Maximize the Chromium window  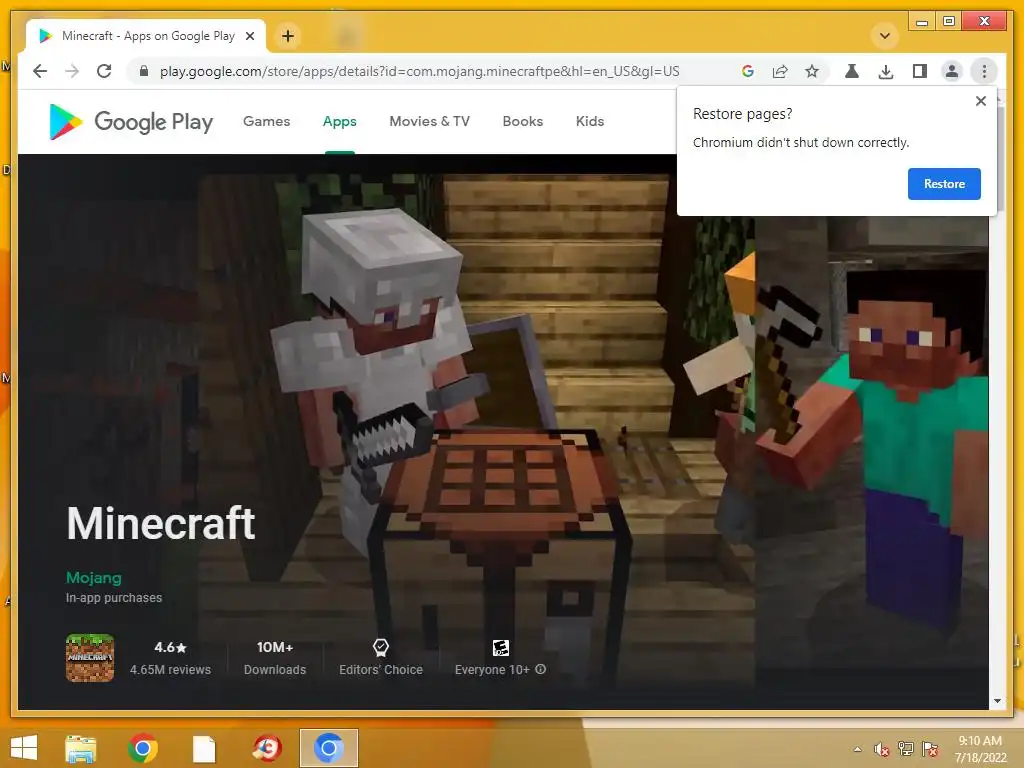949,22
